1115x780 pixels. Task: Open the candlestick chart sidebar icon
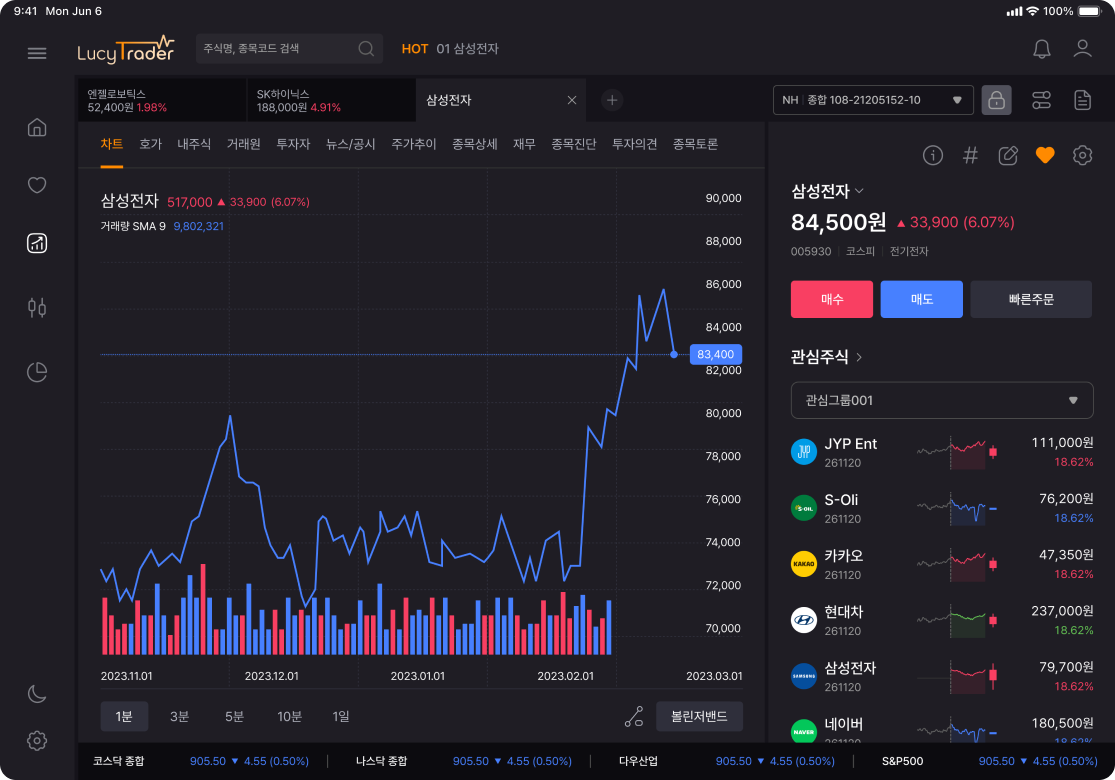[x=37, y=307]
